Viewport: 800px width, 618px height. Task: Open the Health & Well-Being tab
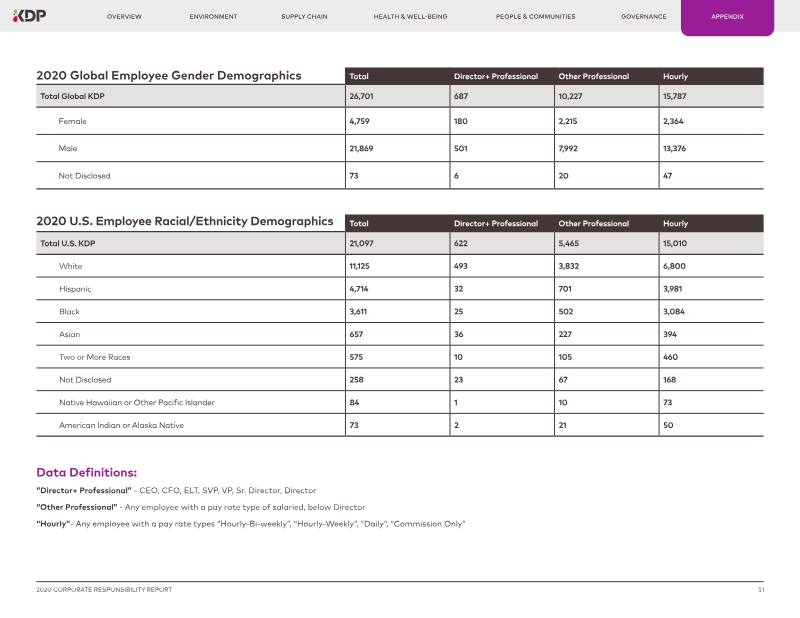click(x=410, y=17)
